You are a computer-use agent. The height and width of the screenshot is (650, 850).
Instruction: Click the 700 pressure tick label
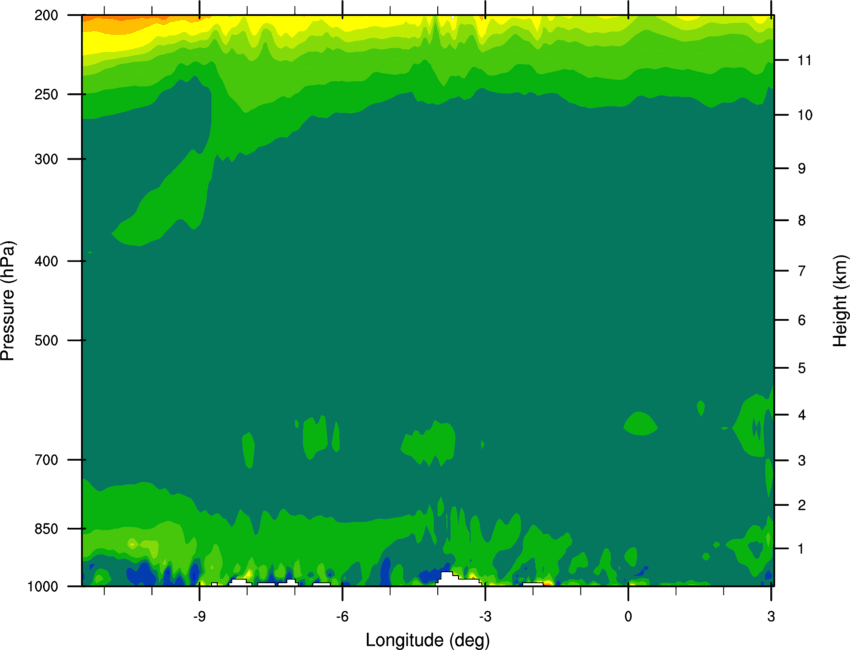[x=47, y=459]
